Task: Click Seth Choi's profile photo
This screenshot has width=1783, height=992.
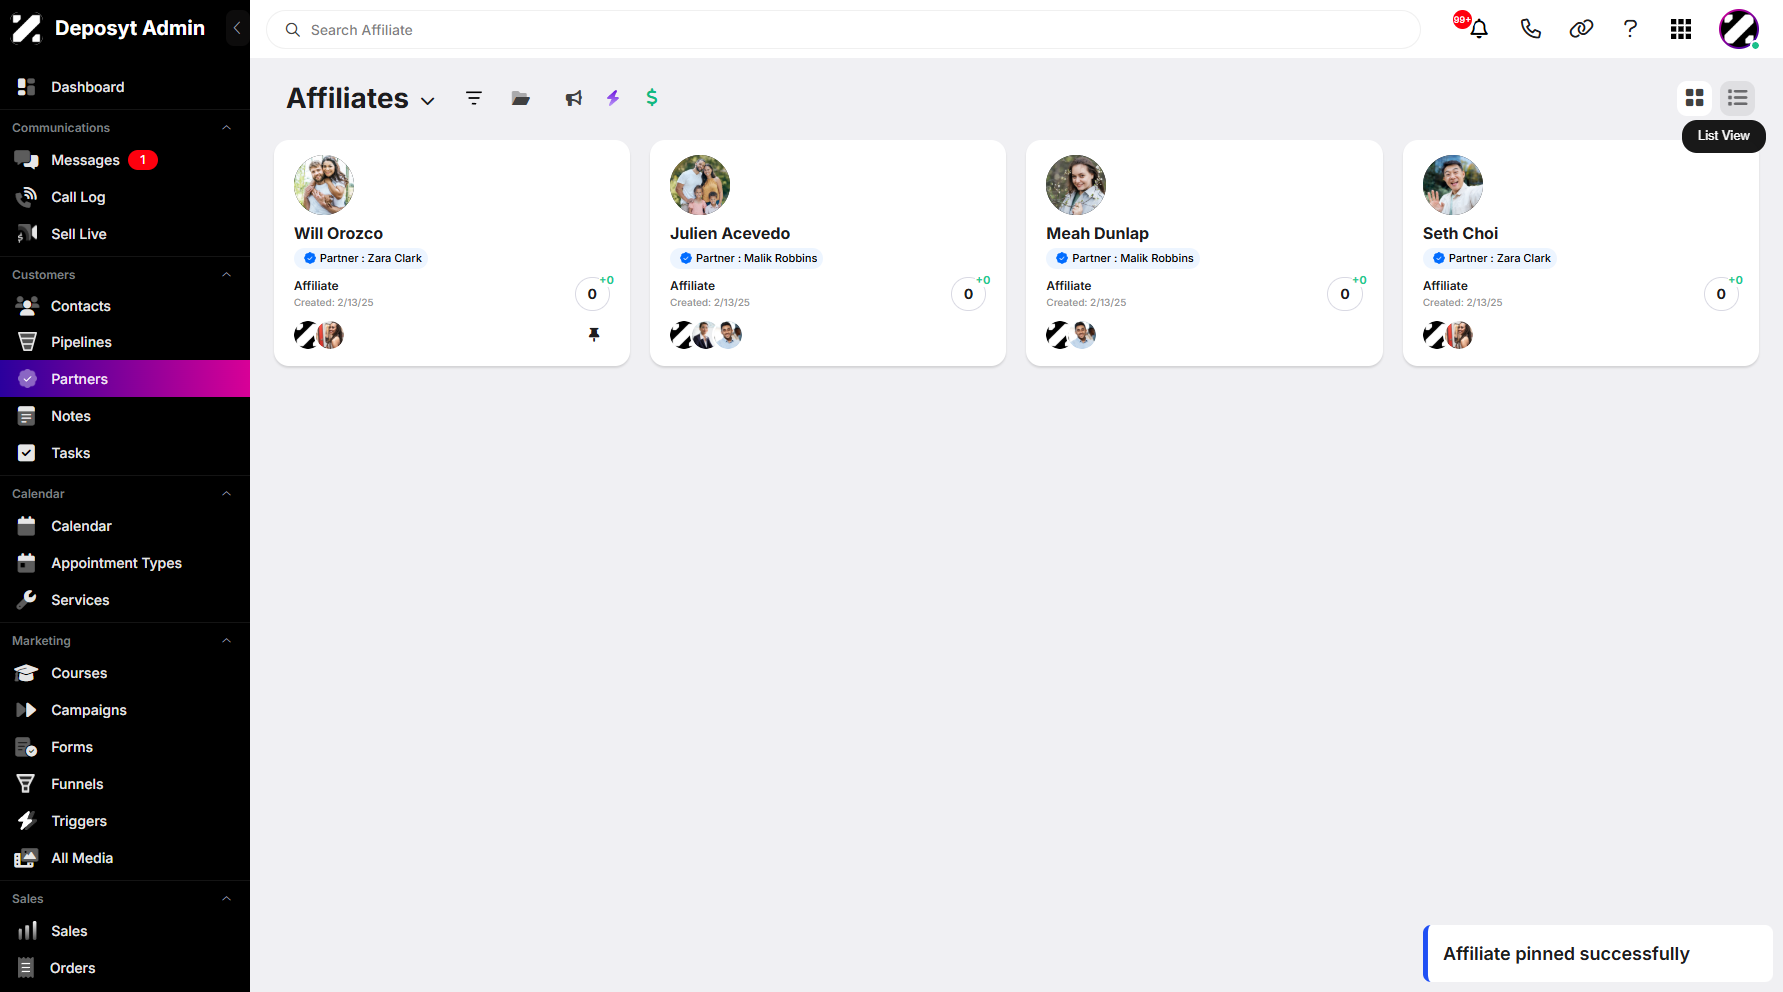Action: point(1452,185)
